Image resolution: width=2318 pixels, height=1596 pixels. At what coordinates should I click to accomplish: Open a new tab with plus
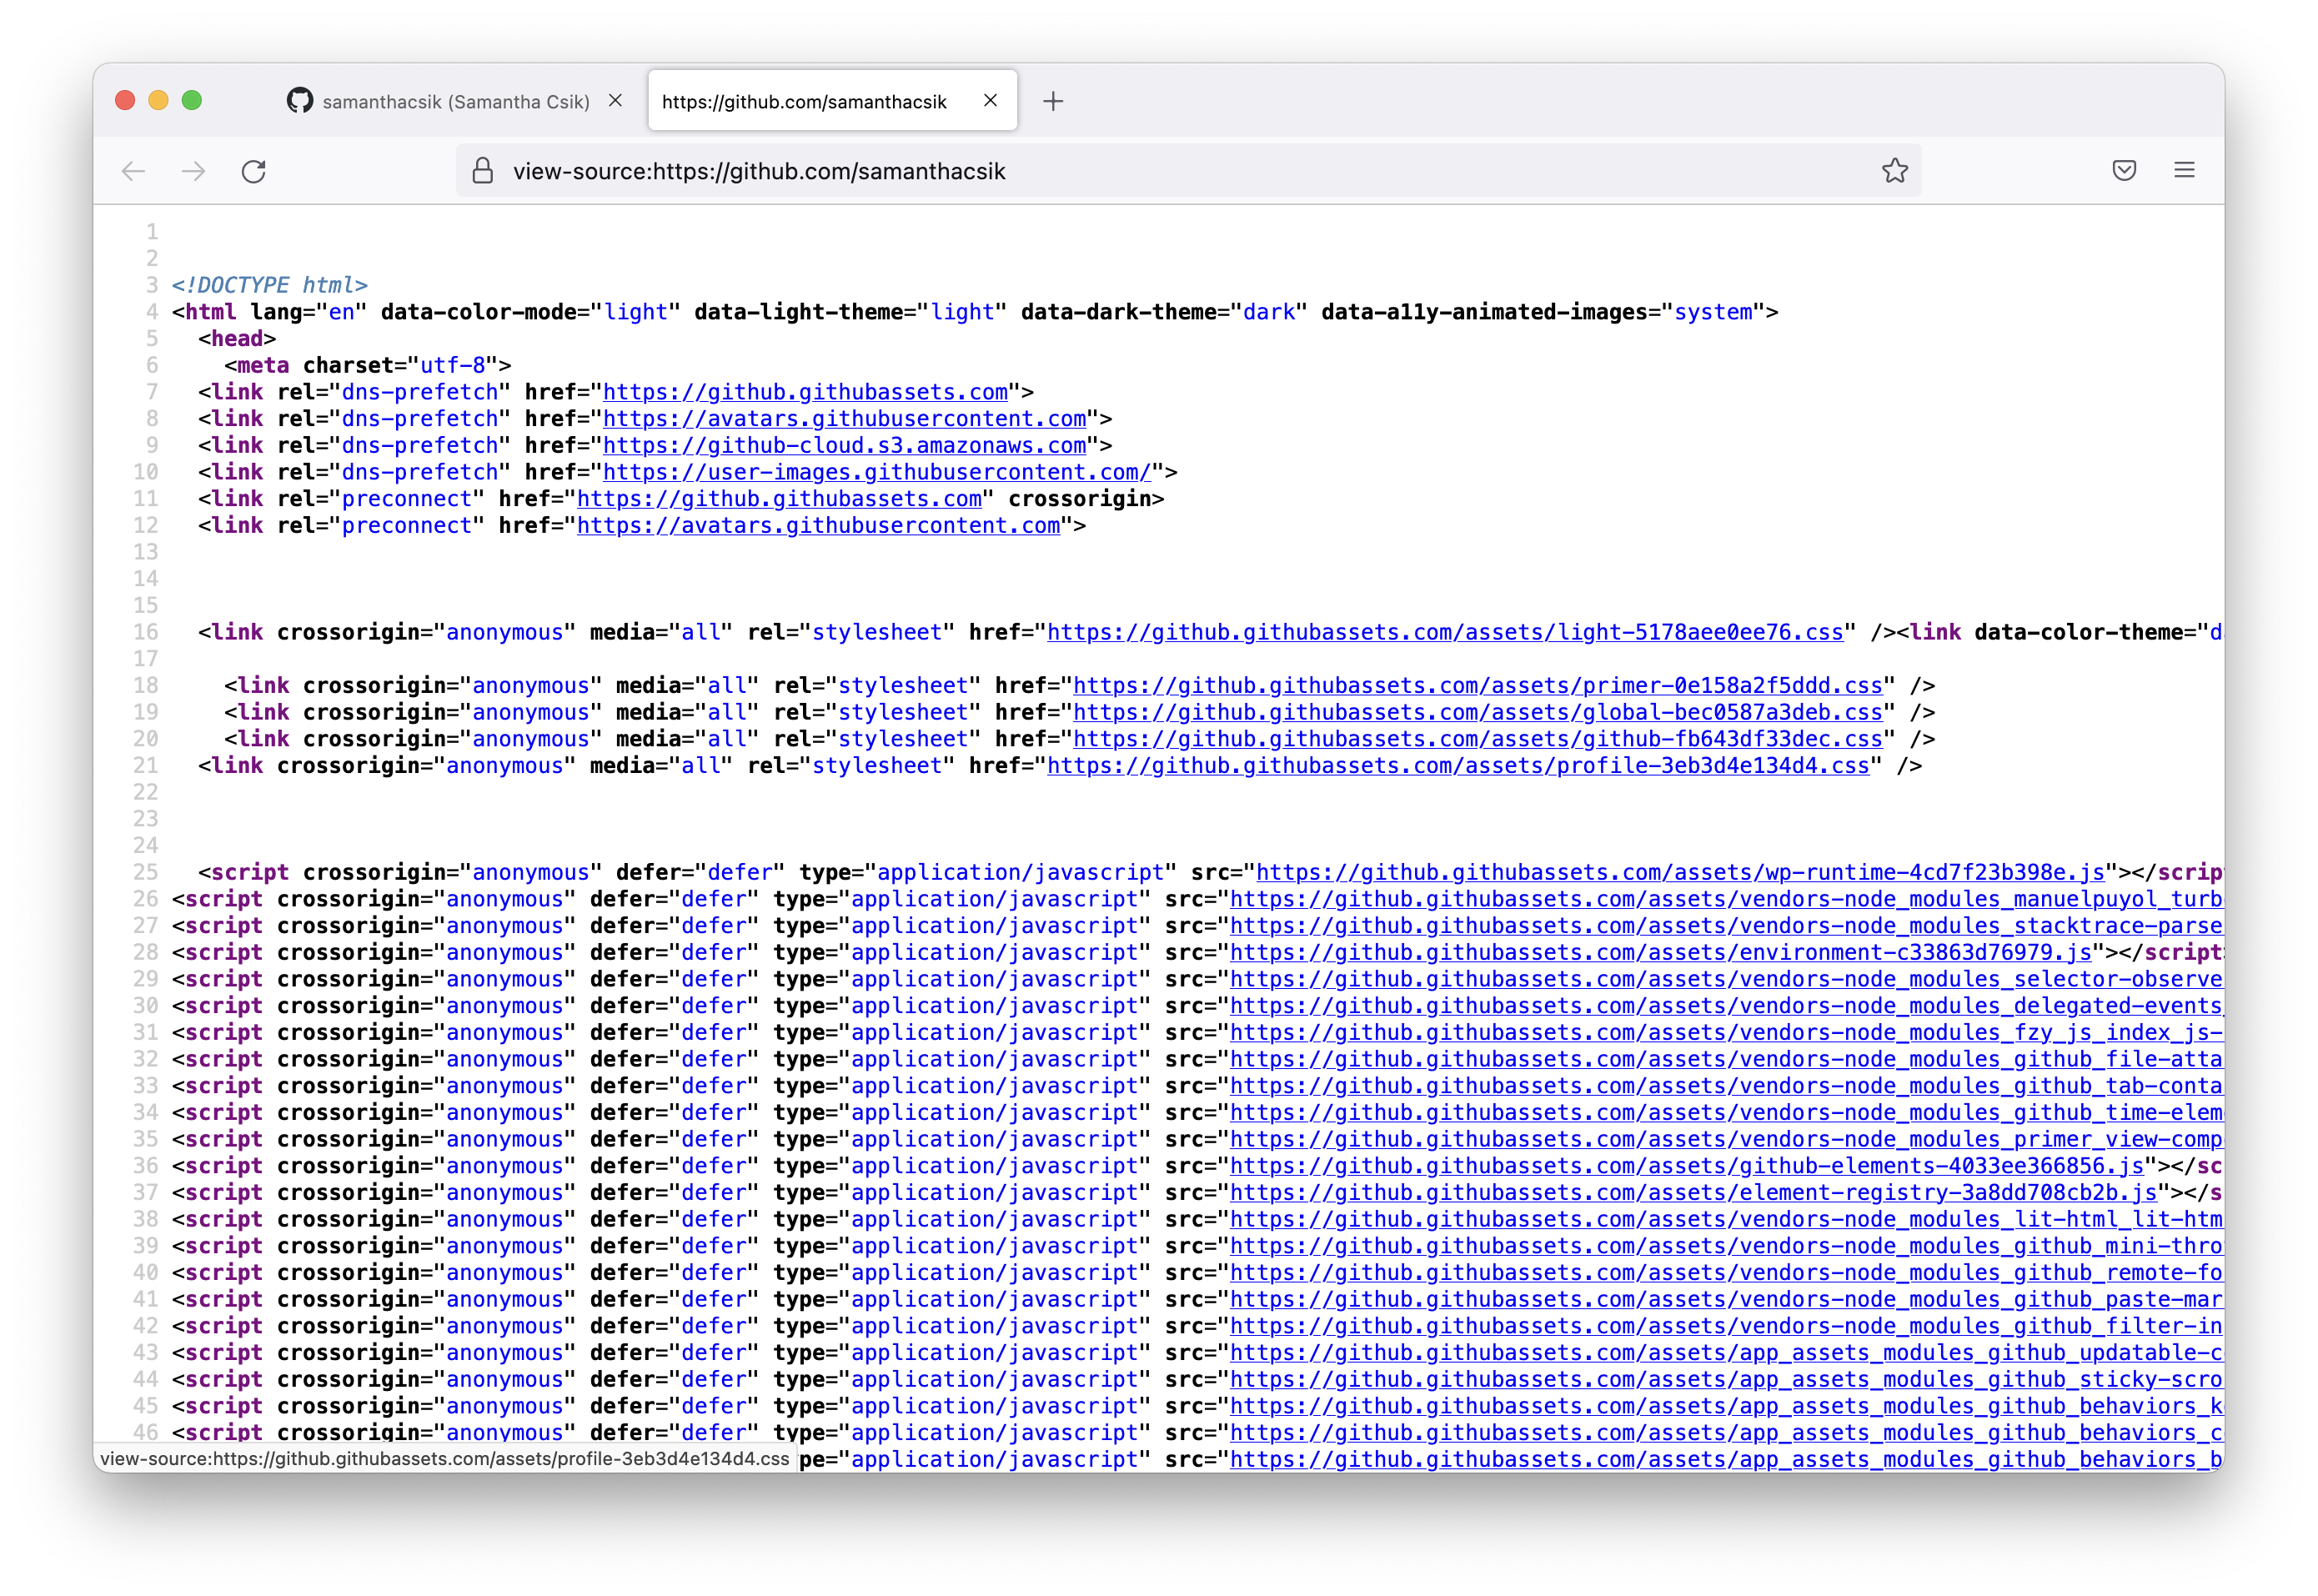pos(1053,101)
